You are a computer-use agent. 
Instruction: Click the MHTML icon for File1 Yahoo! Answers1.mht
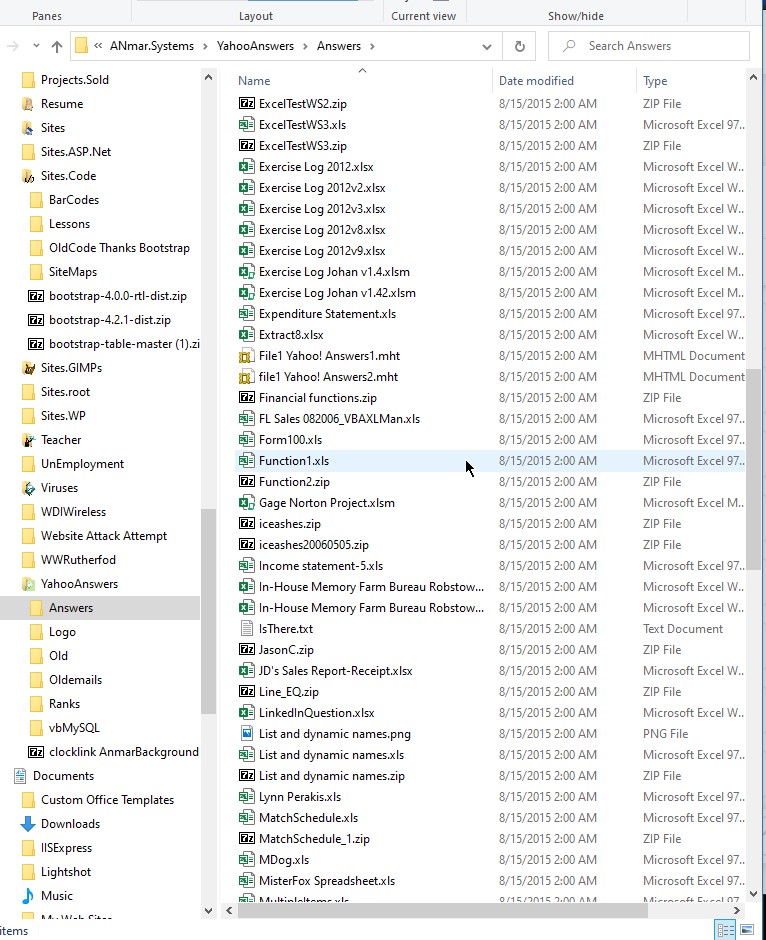(x=246, y=356)
